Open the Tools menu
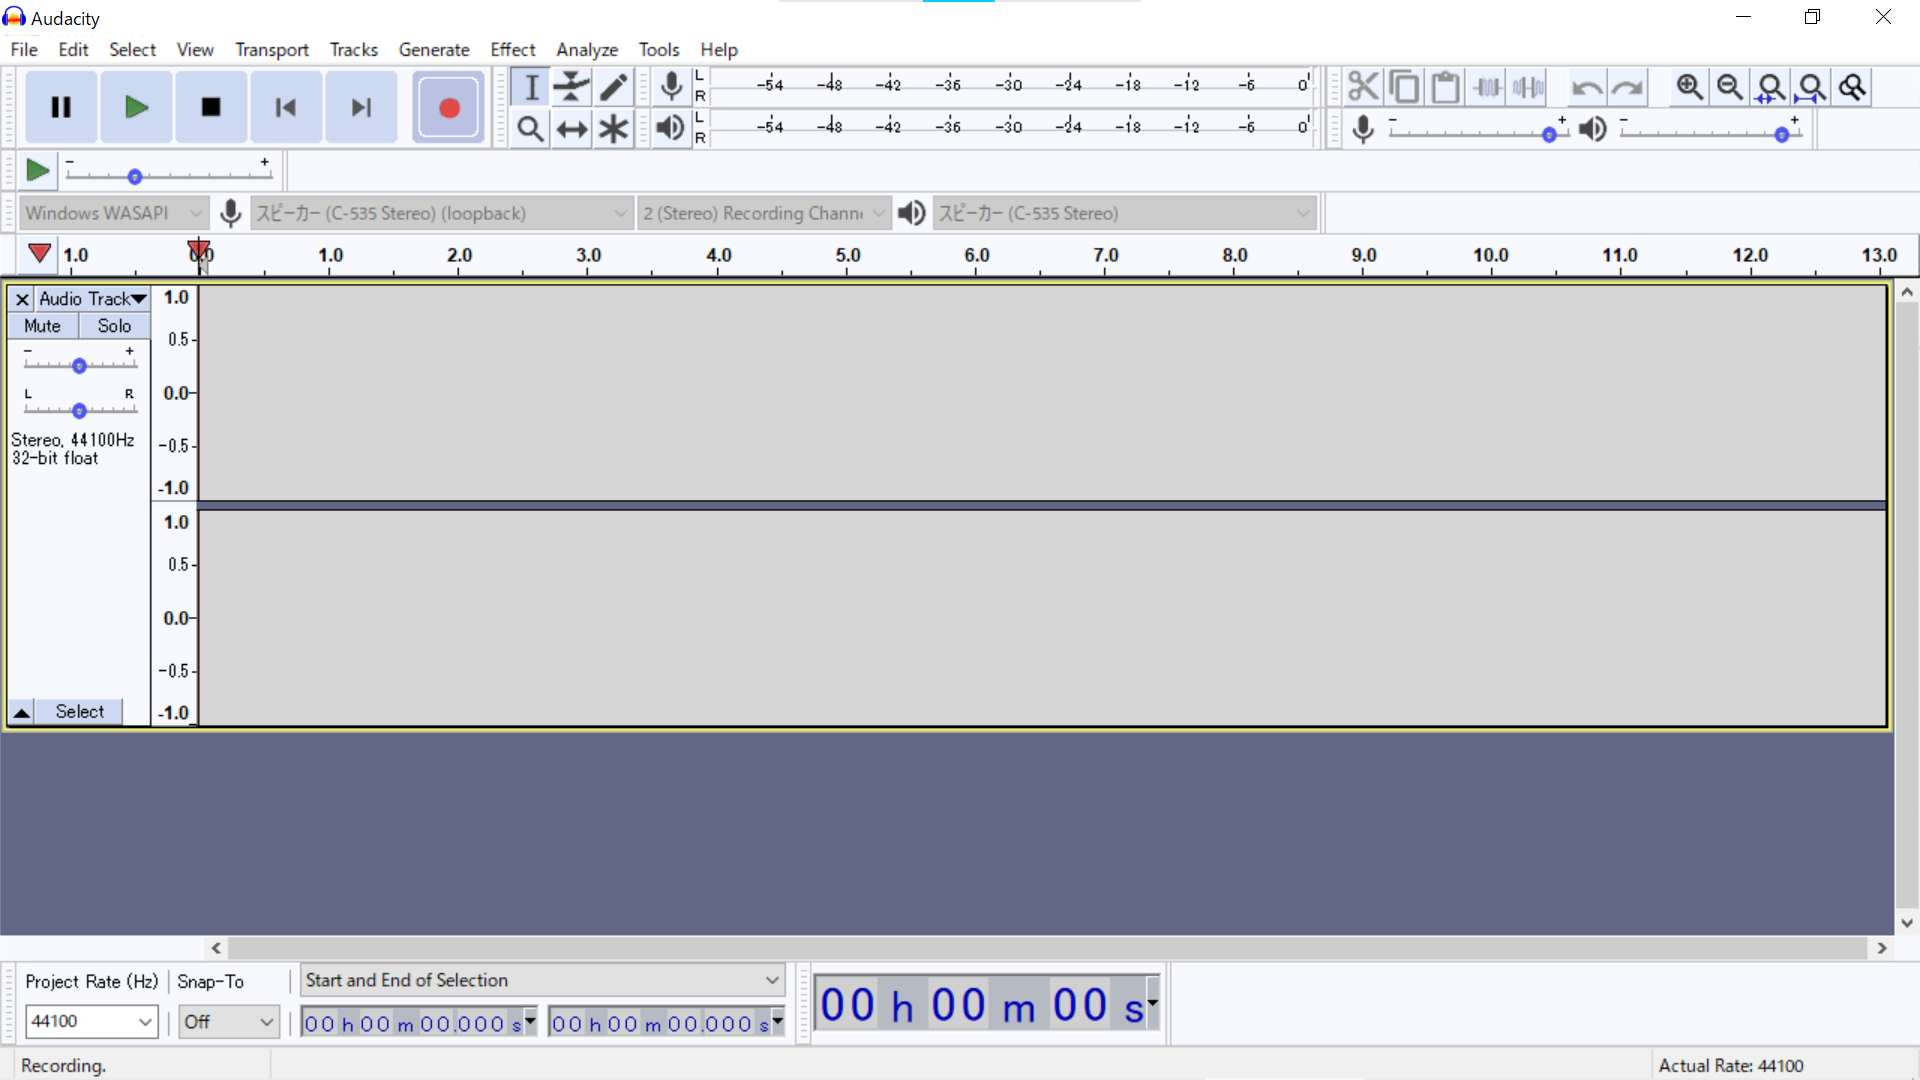The image size is (1920, 1080). coord(659,49)
